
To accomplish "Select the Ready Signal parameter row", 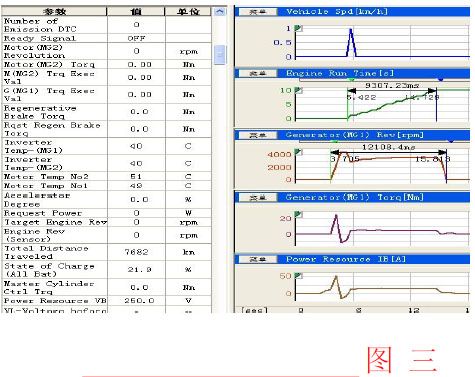I will tap(107, 38).
